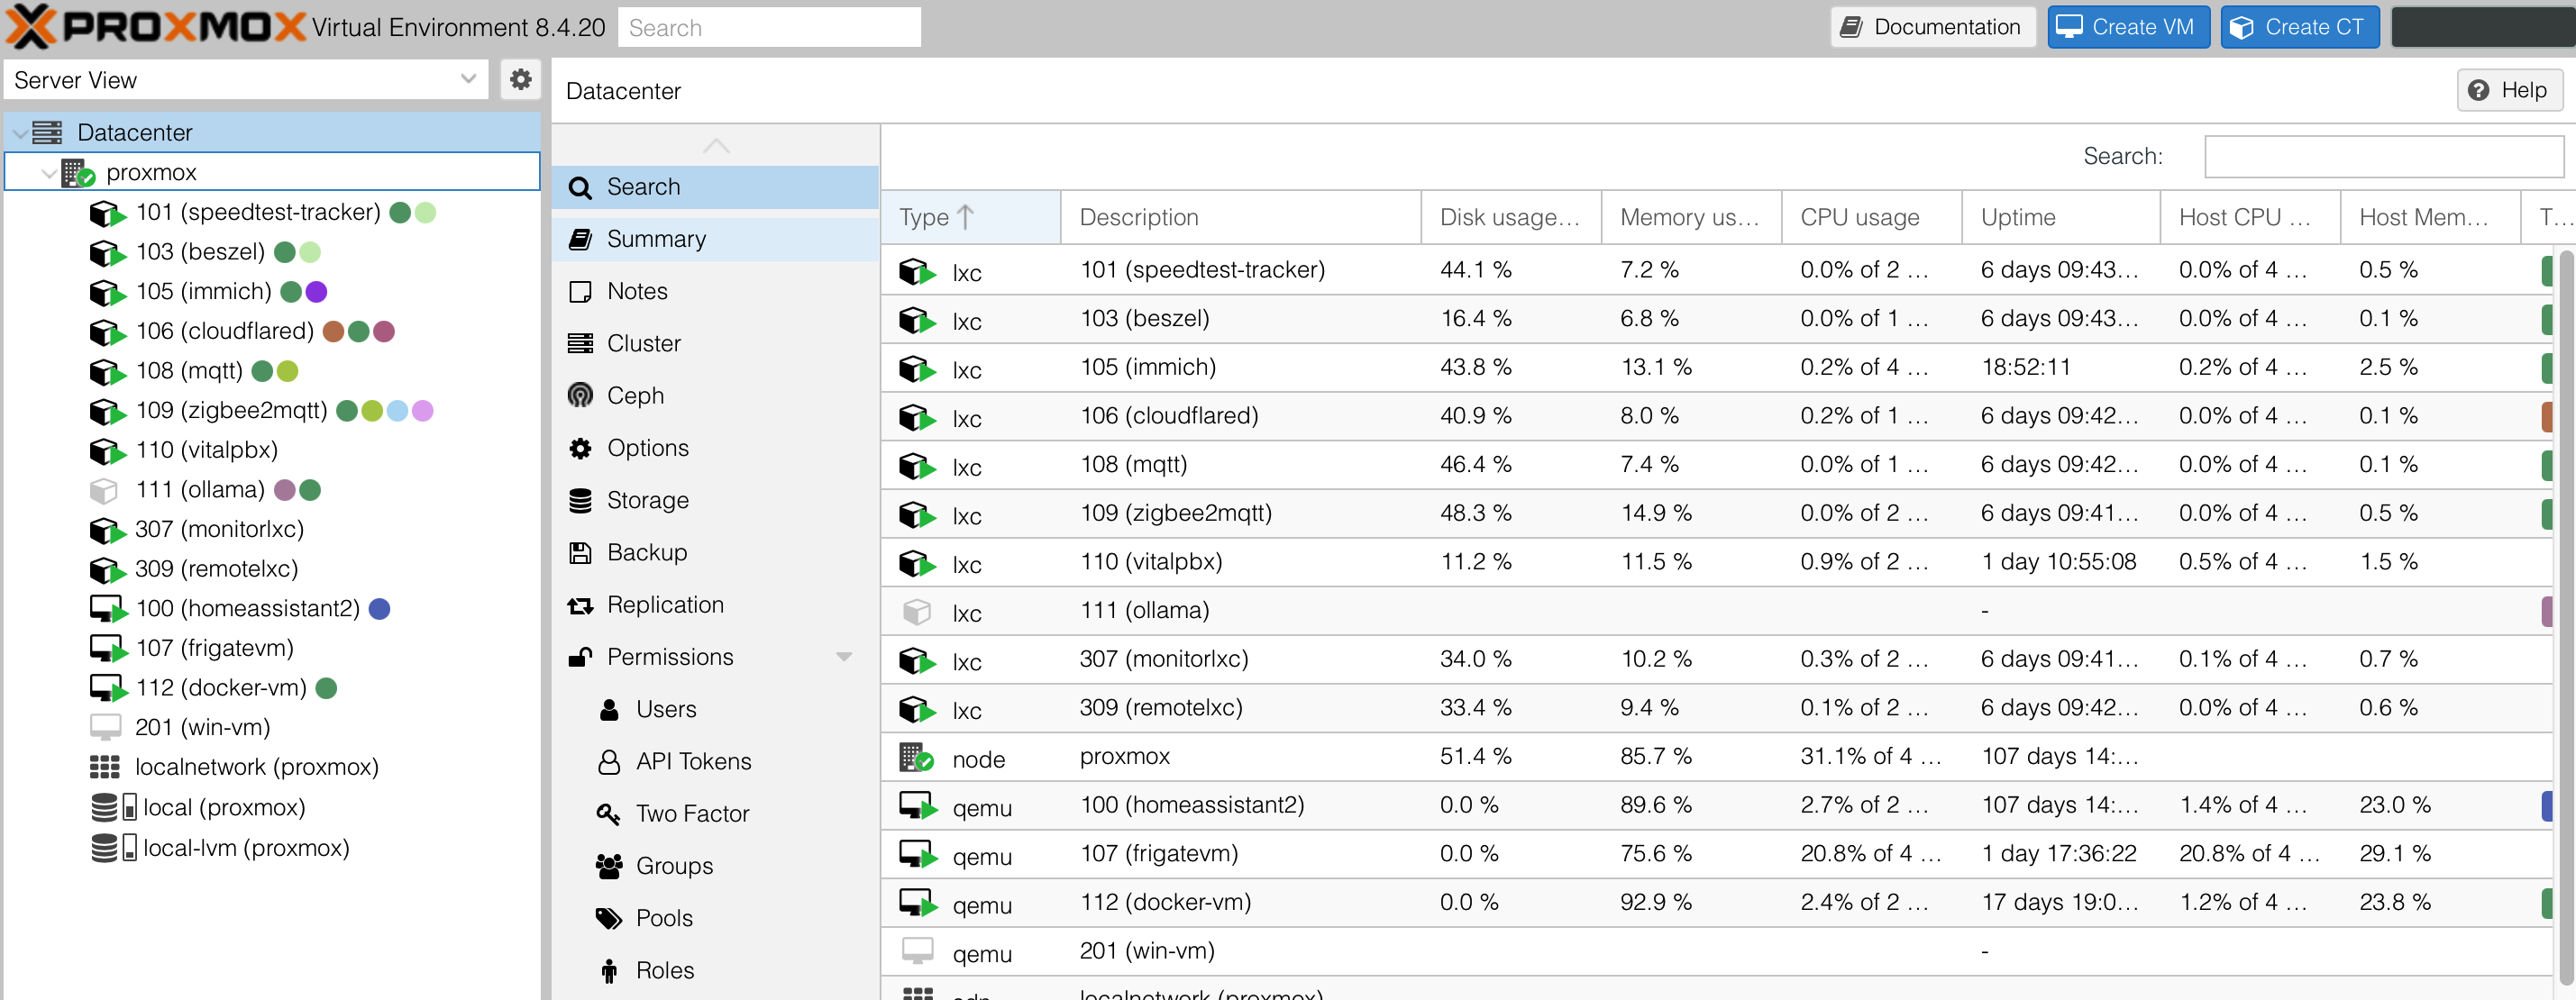This screenshot has width=2576, height=1000.
Task: Click the Roles person icon
Action: pos(609,970)
